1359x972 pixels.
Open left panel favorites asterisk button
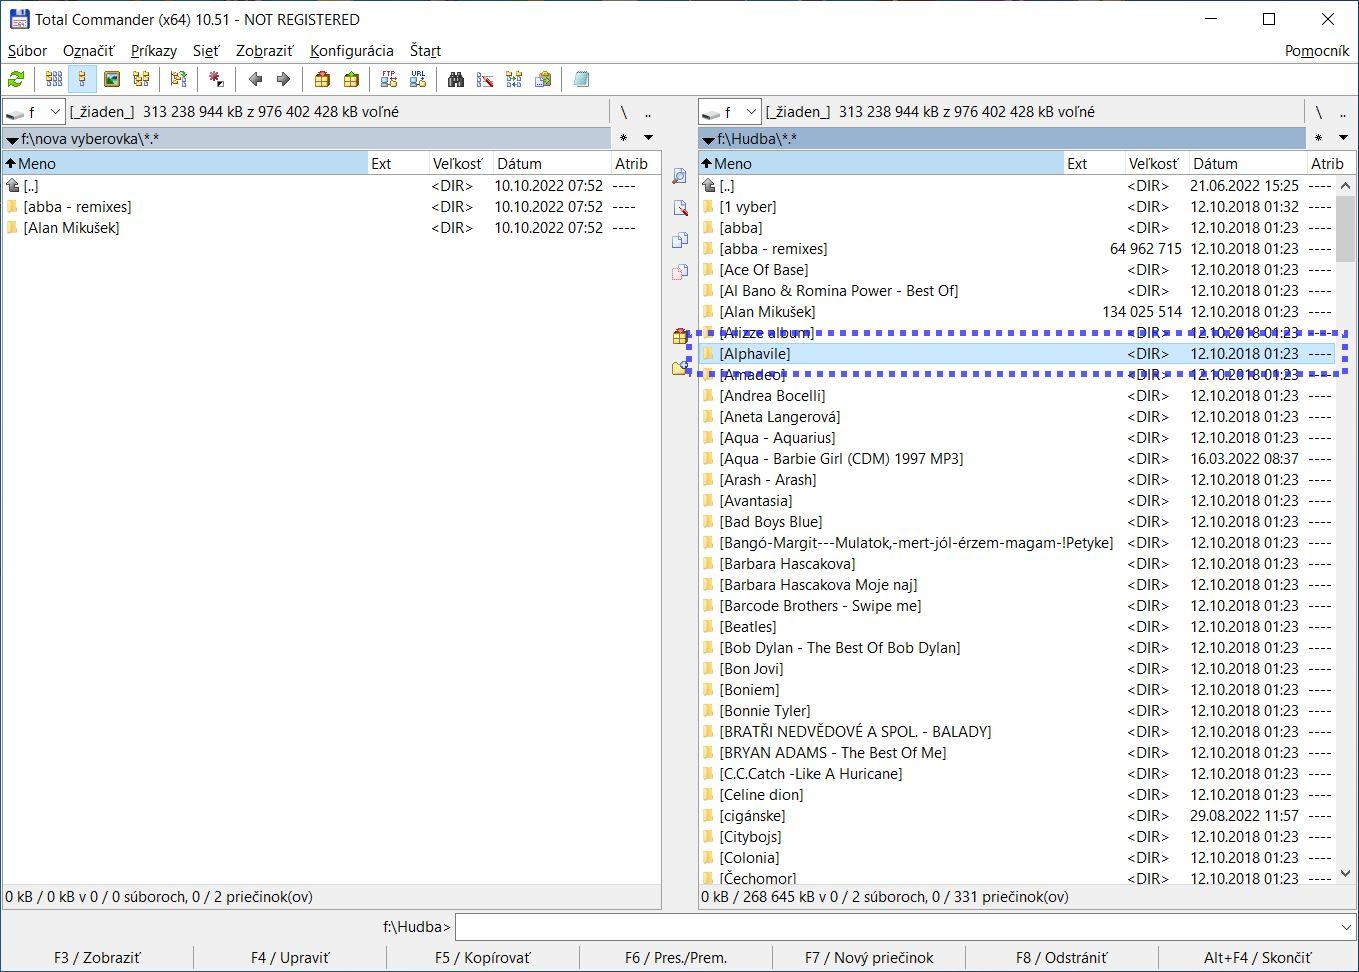point(624,138)
